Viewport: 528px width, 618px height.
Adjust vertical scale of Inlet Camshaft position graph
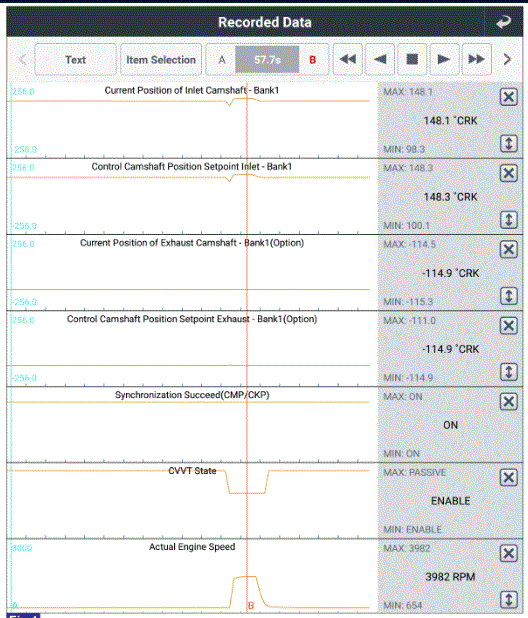[509, 143]
